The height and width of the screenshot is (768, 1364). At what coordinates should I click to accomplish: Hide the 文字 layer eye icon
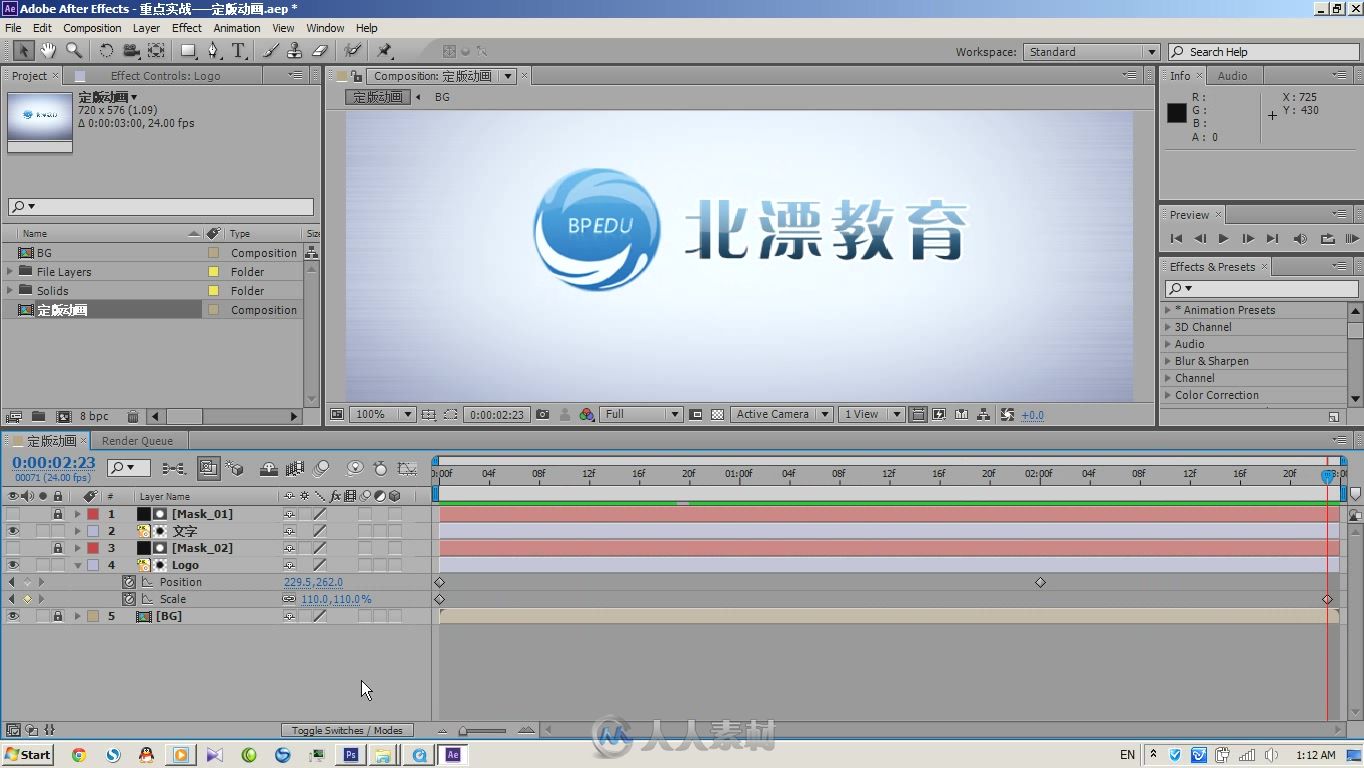(13, 531)
